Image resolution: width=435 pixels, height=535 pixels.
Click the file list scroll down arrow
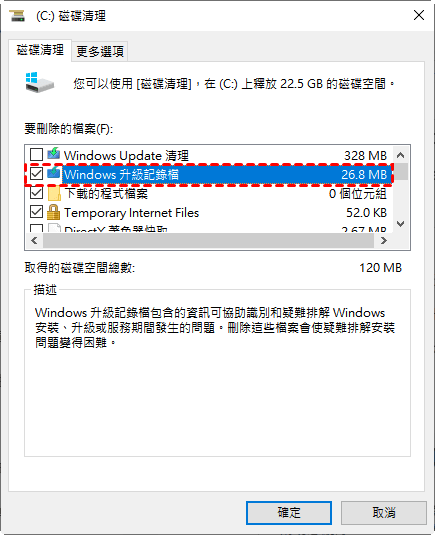tap(401, 224)
